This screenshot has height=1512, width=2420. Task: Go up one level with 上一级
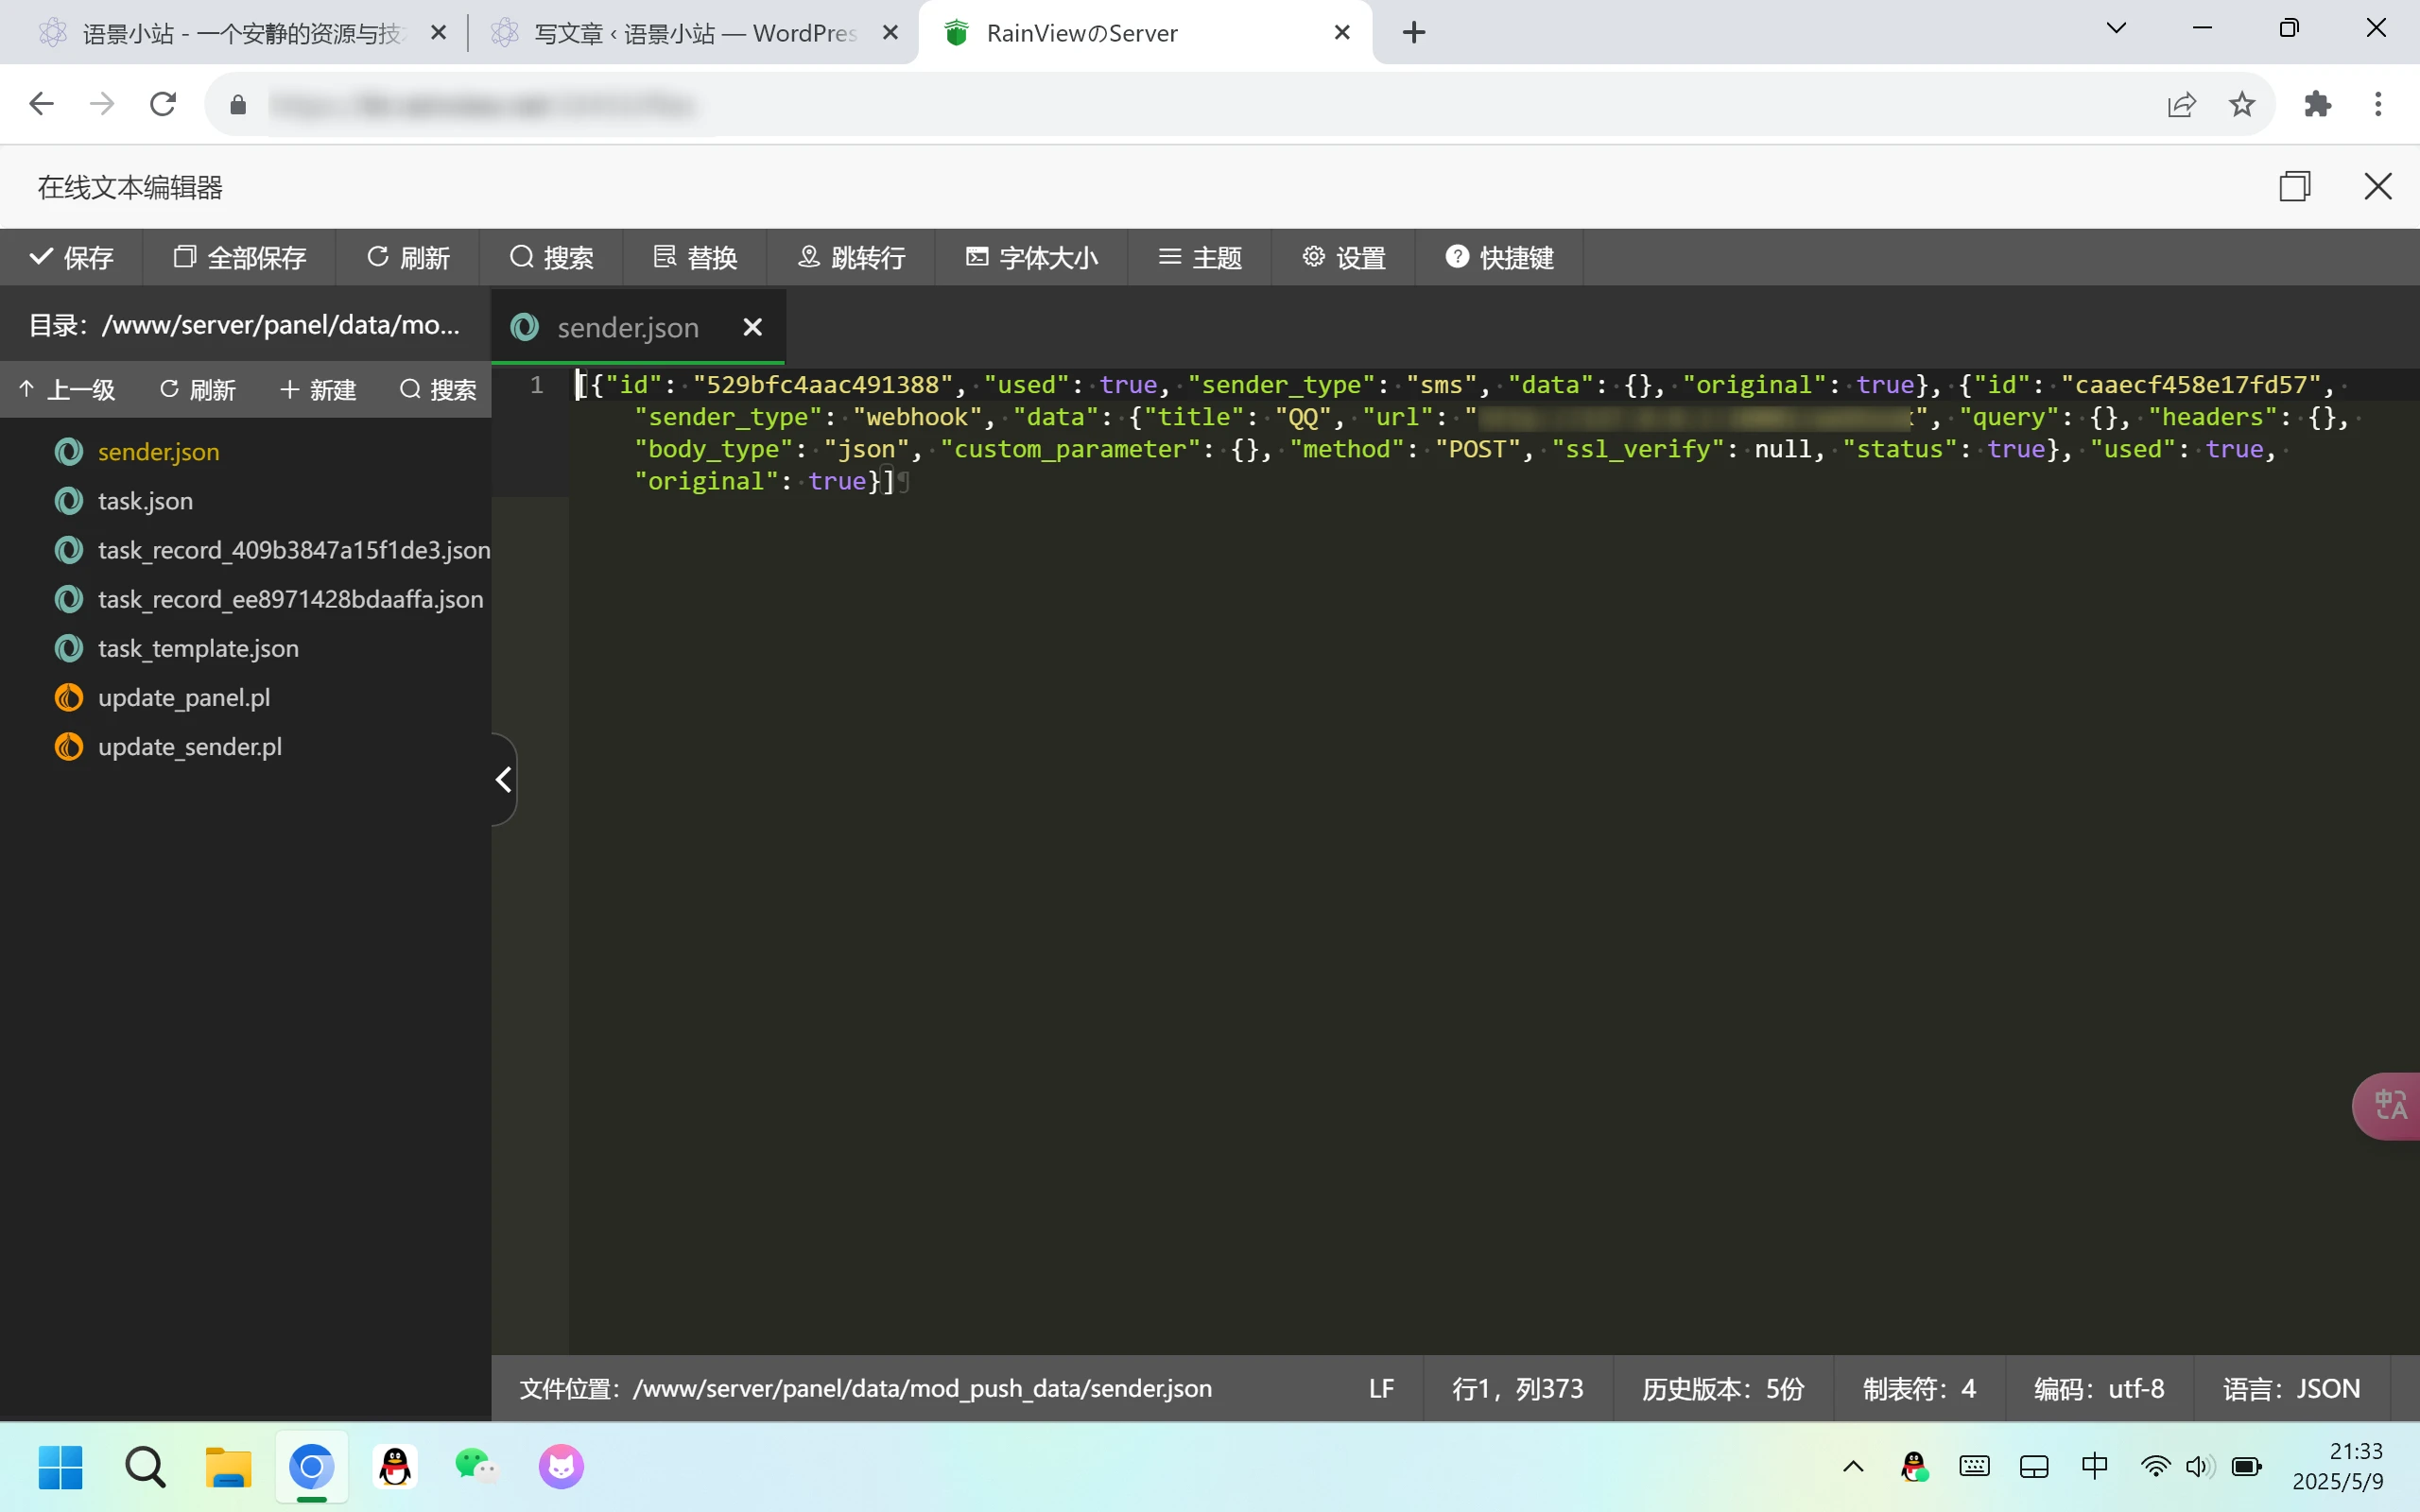[x=67, y=389]
